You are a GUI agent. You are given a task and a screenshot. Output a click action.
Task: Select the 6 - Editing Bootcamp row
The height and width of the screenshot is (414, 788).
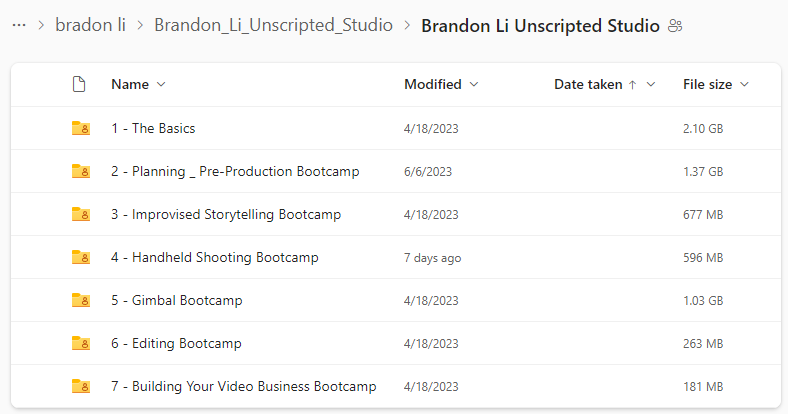click(396, 344)
